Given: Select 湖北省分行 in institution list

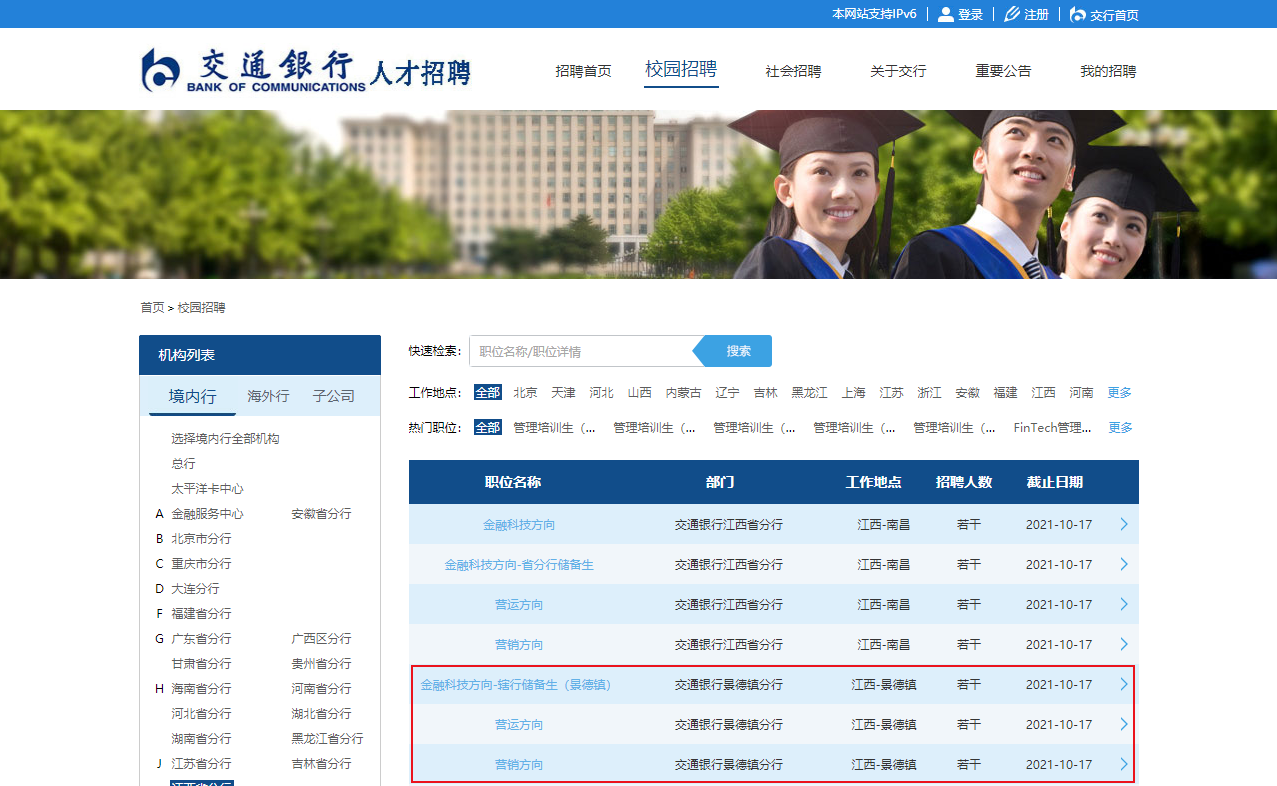Looking at the screenshot, I should pyautogui.click(x=321, y=714).
